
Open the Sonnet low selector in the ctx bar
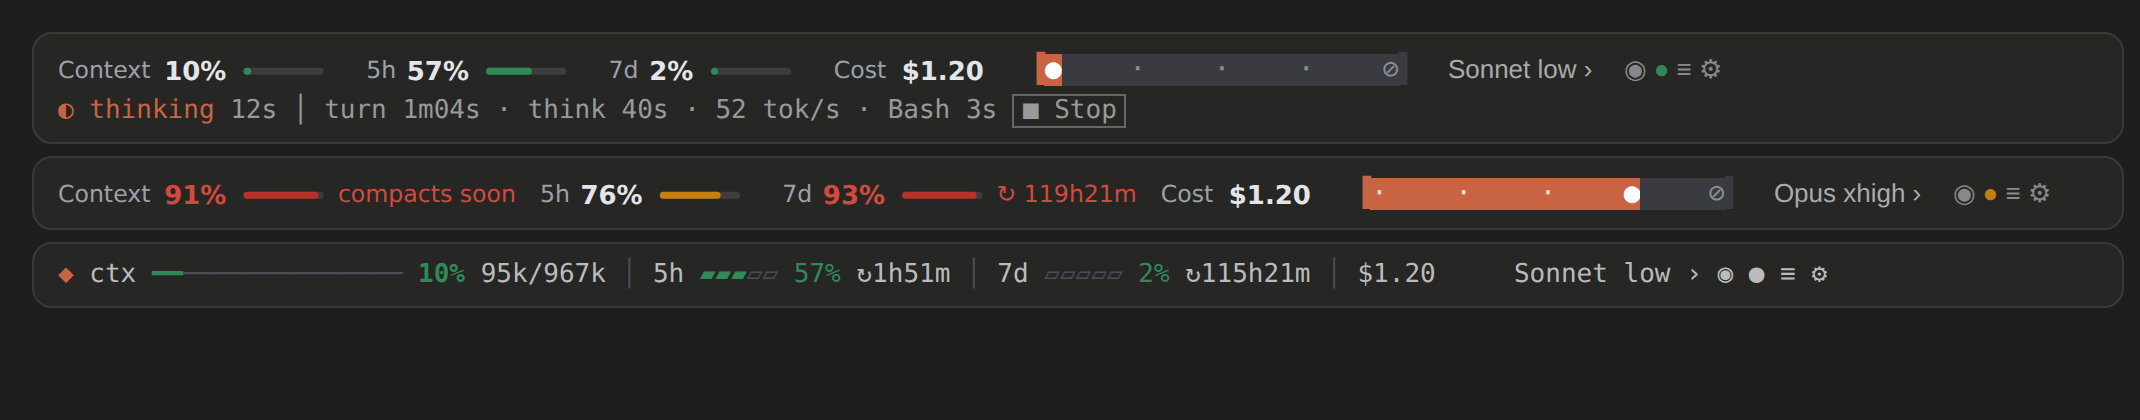point(1606,274)
